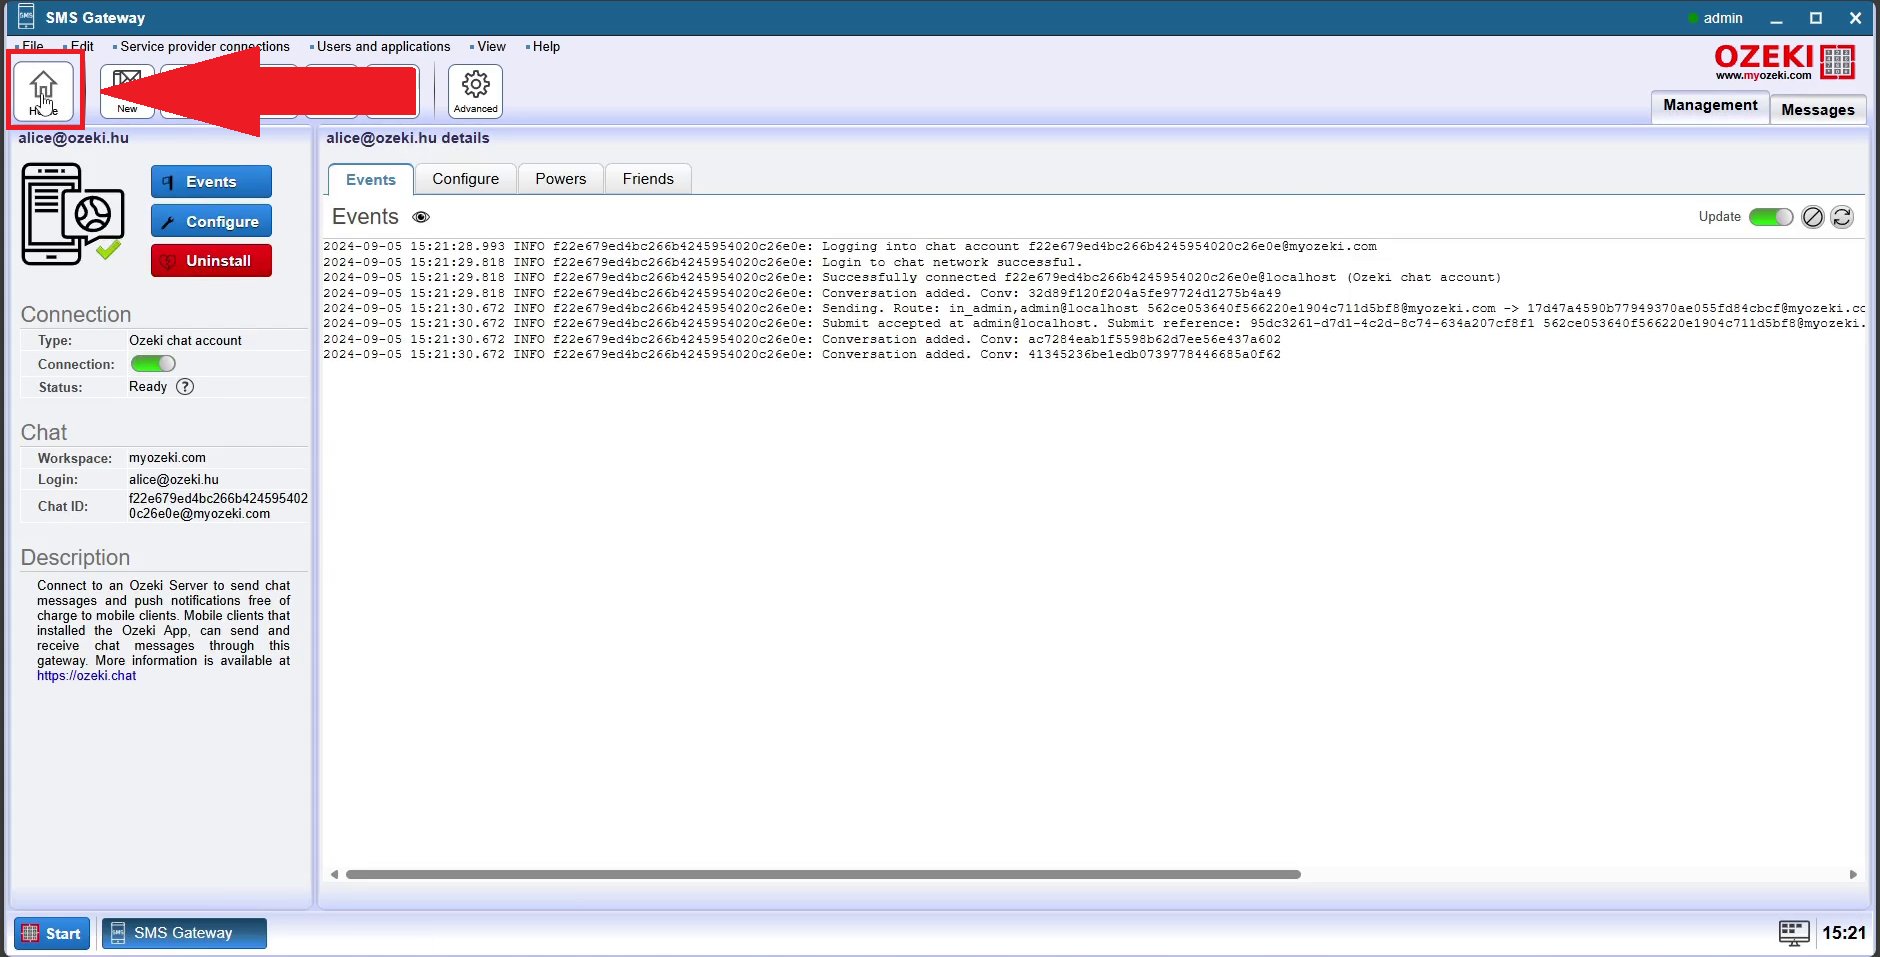Open the Edit menu
The width and height of the screenshot is (1880, 957).
81,47
